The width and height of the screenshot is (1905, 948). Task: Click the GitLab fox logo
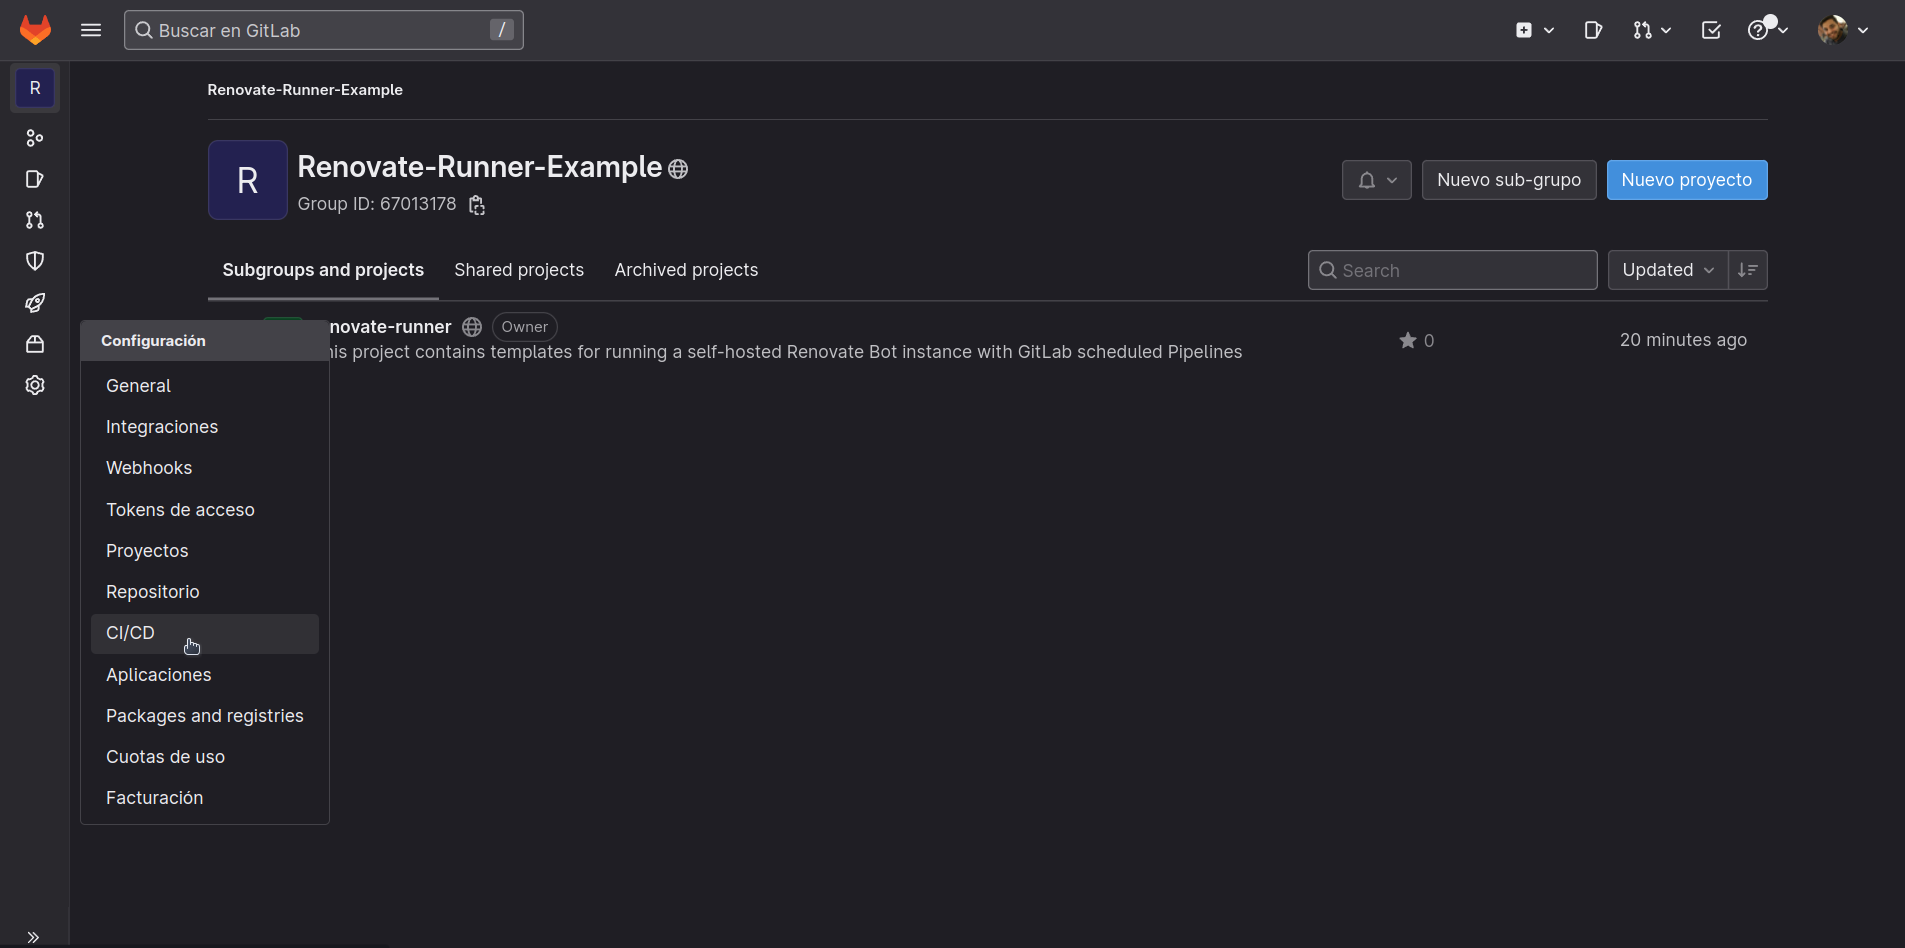coord(35,30)
